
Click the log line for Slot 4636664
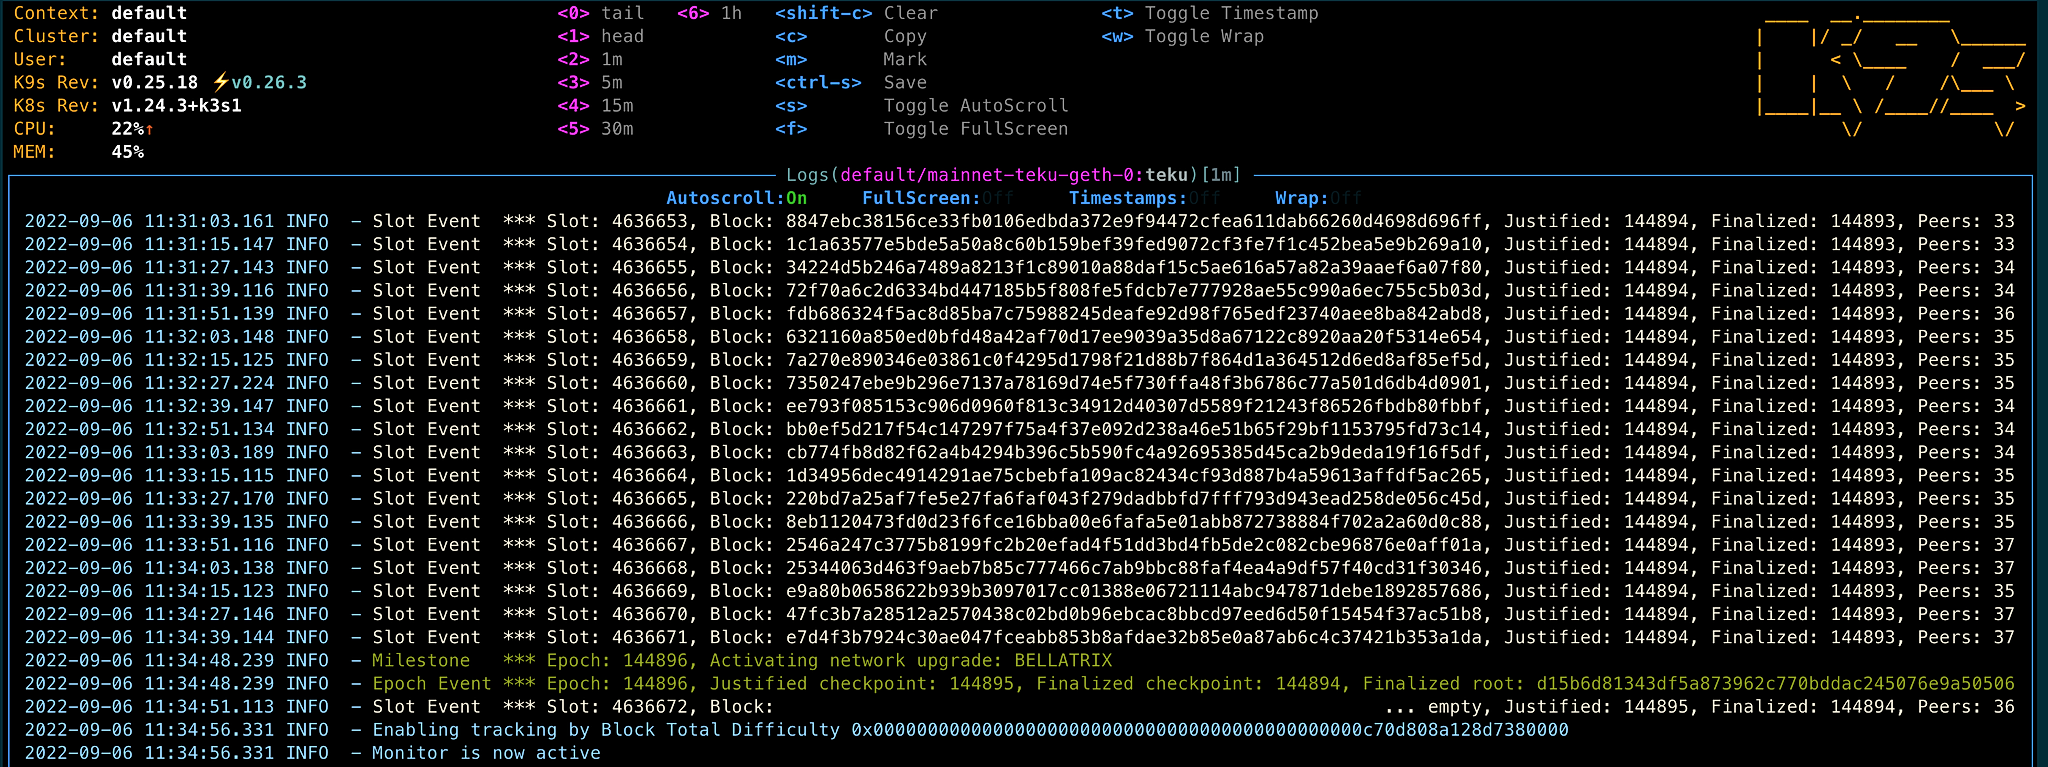point(1020,475)
